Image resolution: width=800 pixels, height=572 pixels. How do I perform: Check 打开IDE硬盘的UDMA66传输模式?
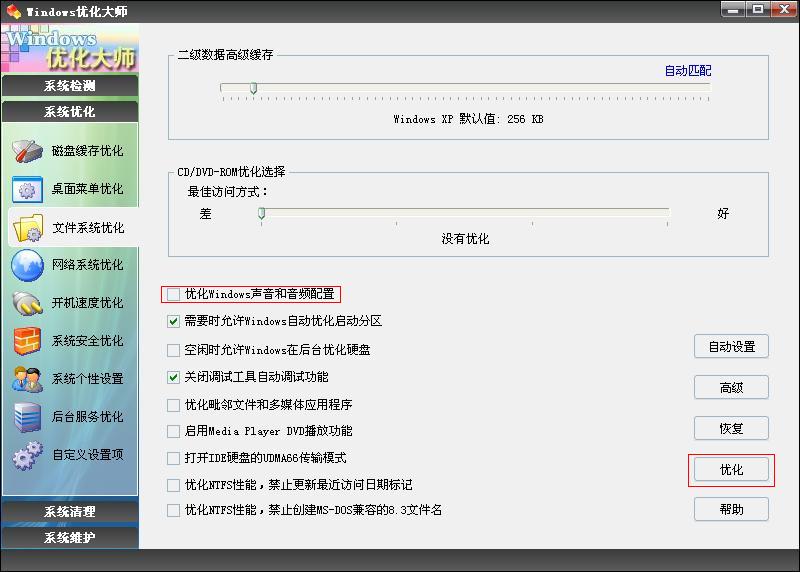[173, 458]
